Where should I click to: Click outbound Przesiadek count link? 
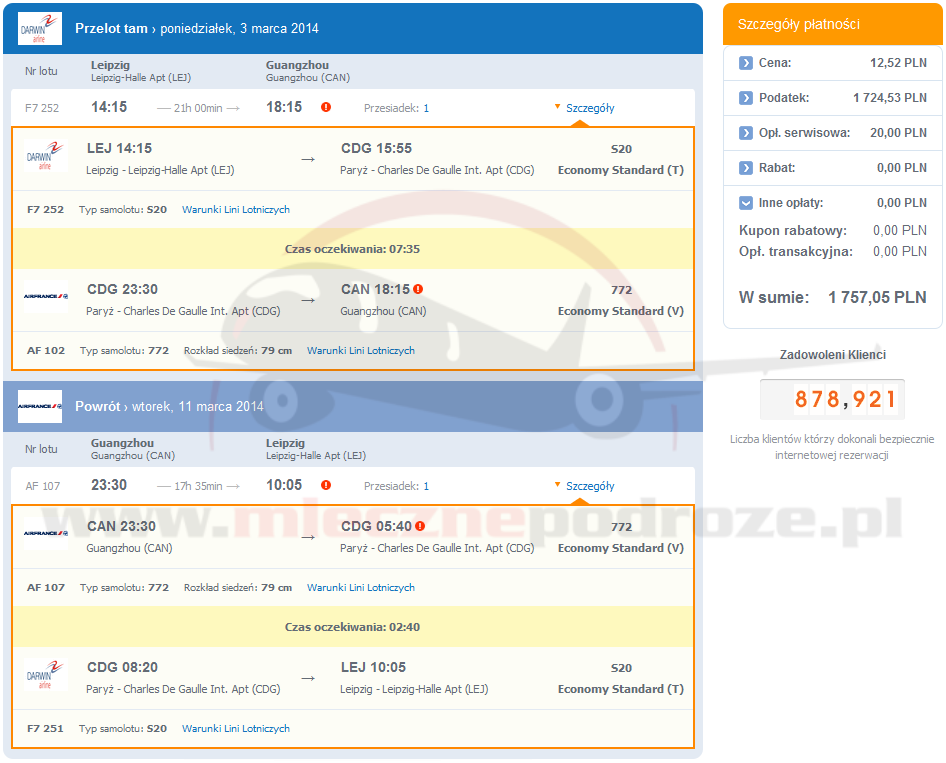[426, 108]
